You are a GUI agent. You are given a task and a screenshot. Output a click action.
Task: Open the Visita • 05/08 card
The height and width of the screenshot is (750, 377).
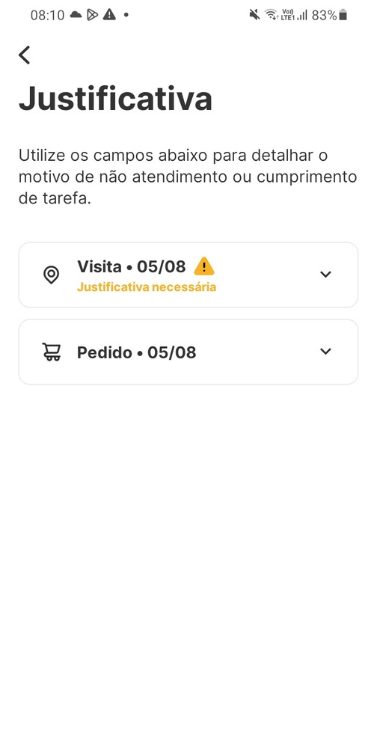point(188,275)
